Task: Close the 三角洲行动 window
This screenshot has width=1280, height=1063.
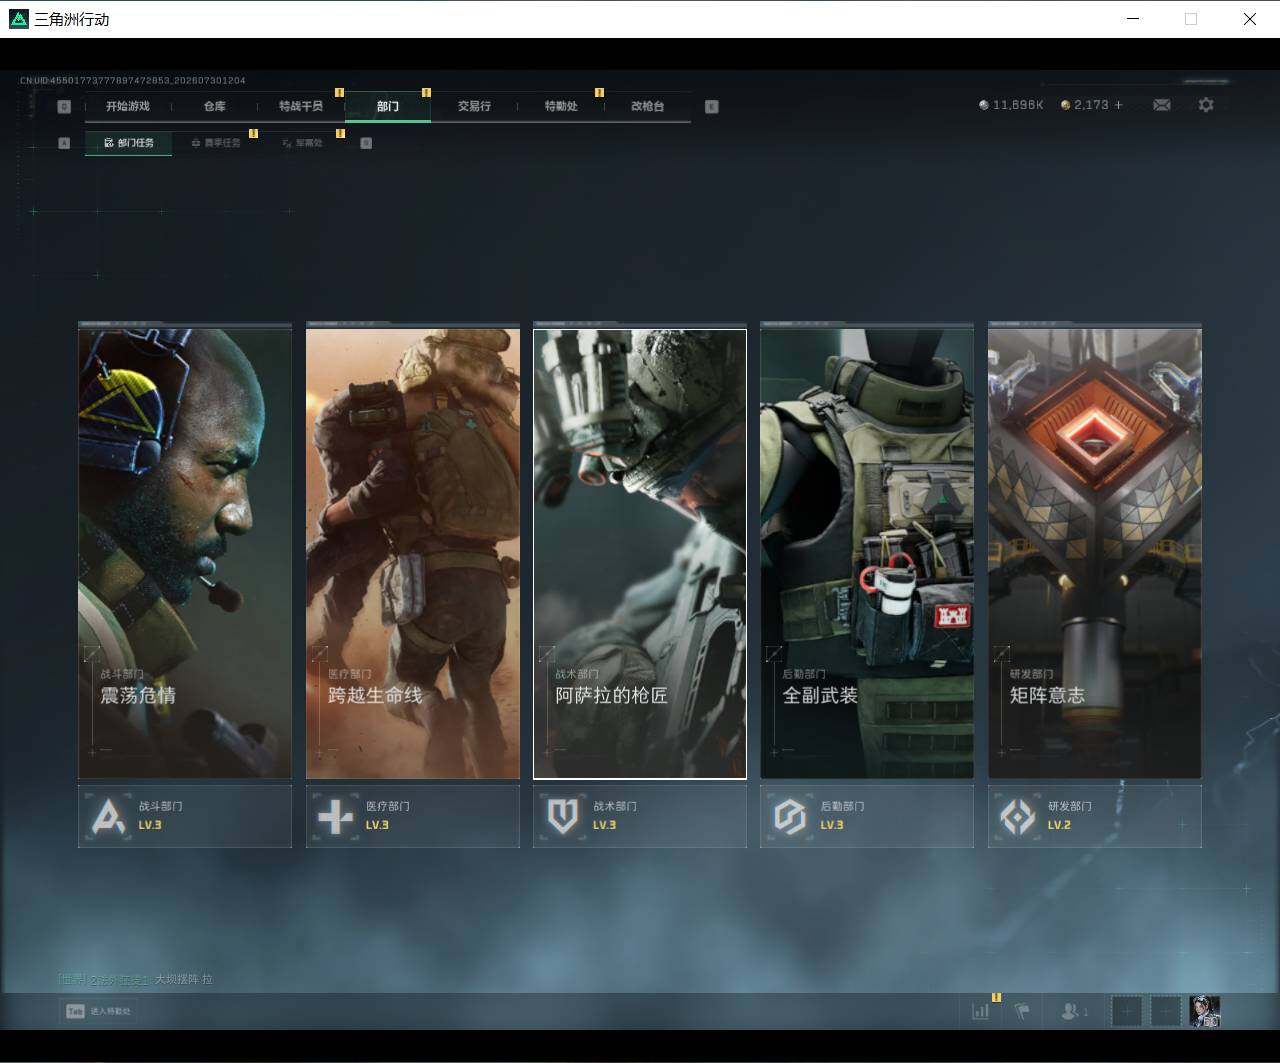Action: (1250, 19)
